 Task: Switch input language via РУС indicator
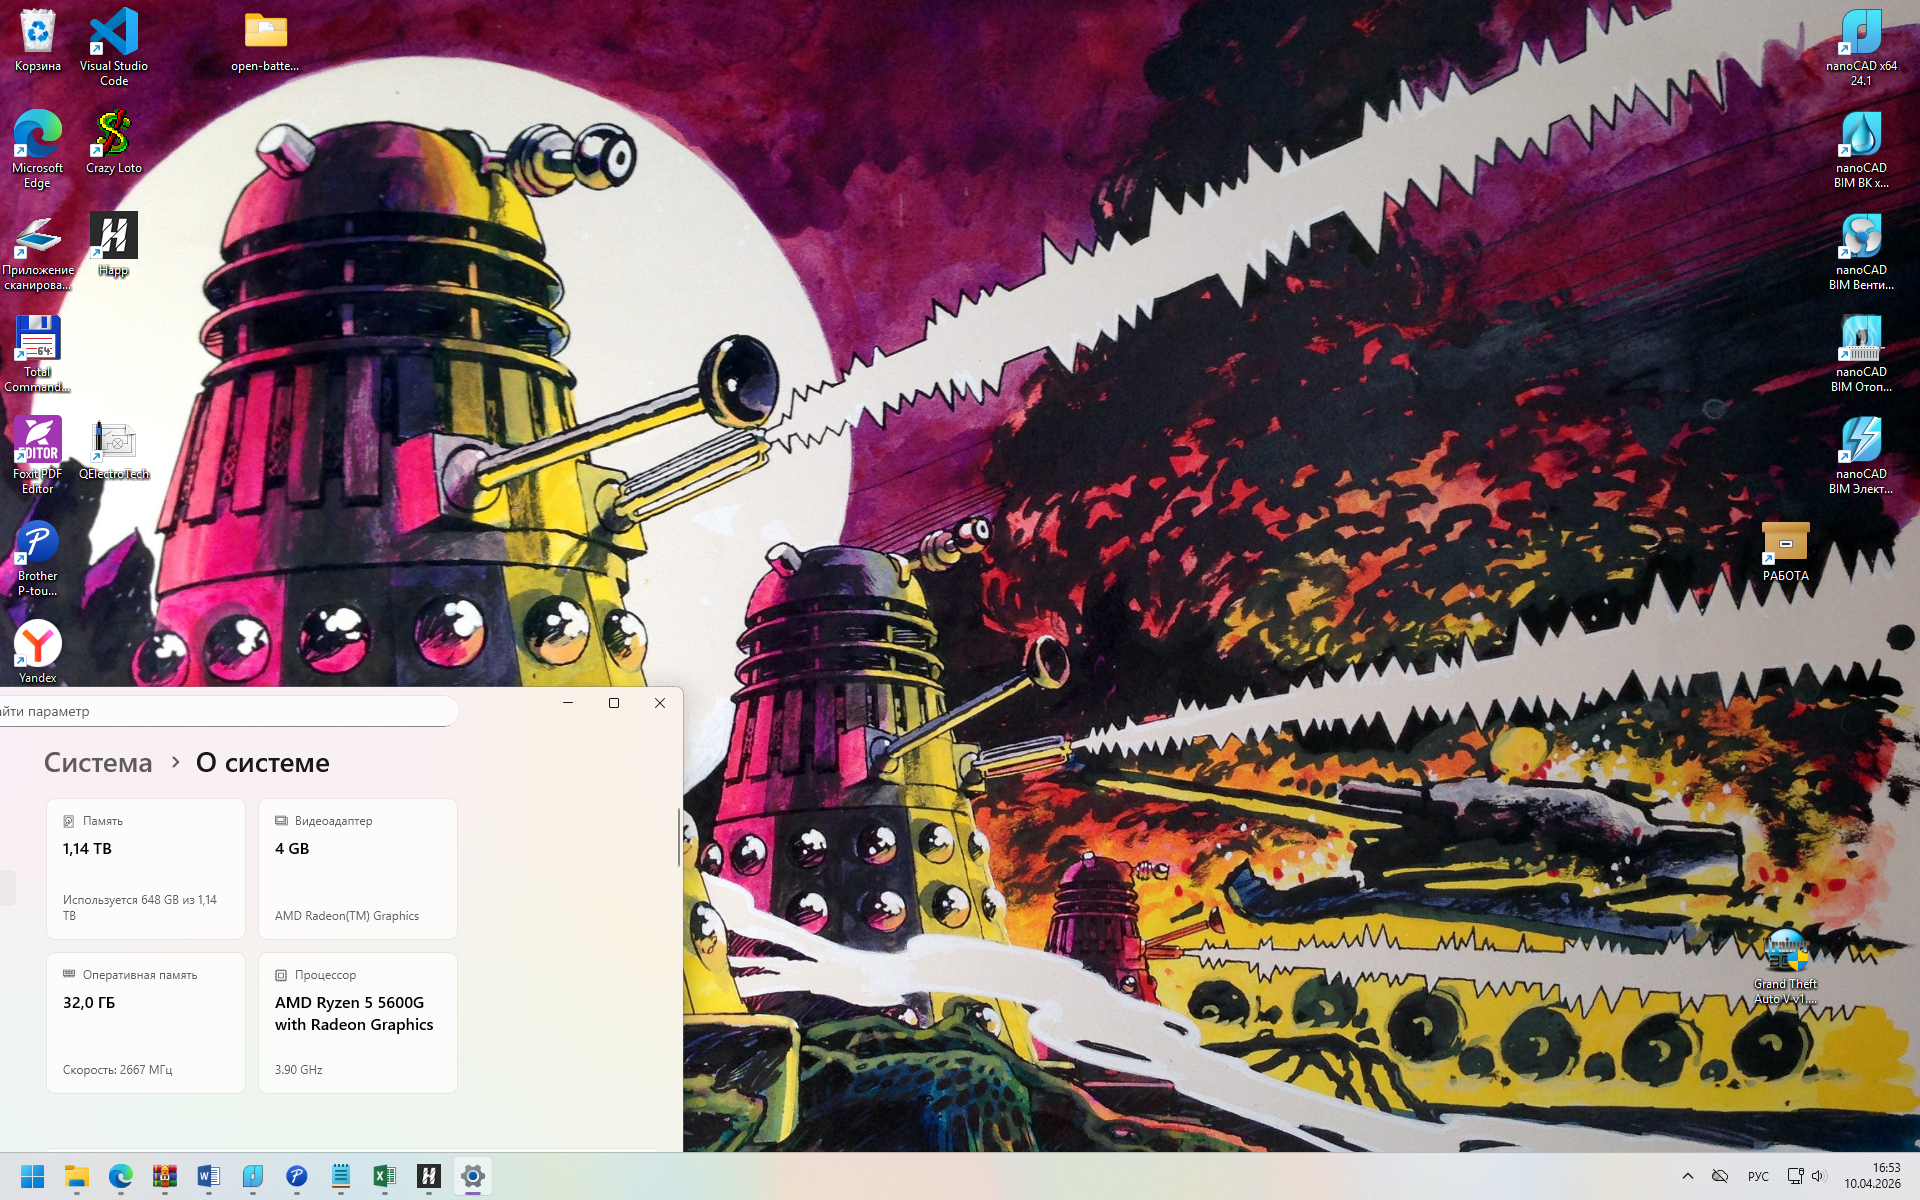pyautogui.click(x=1758, y=1176)
